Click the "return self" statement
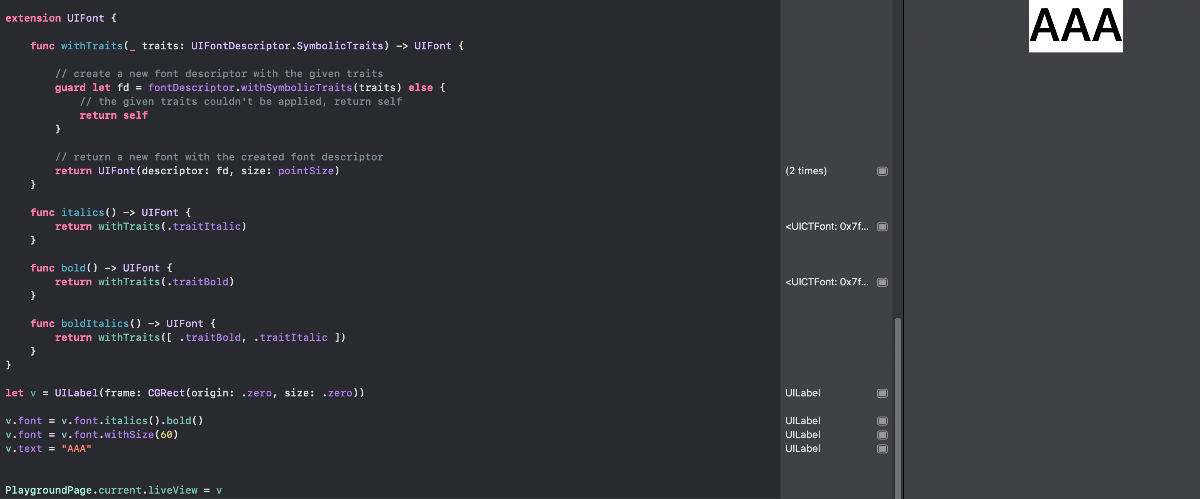Viewport: 1200px width, 499px height. [x=114, y=116]
